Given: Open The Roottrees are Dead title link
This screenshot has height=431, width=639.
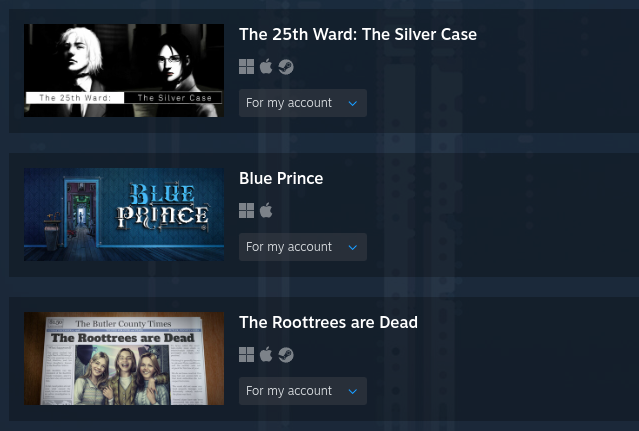Looking at the screenshot, I should [x=328, y=322].
